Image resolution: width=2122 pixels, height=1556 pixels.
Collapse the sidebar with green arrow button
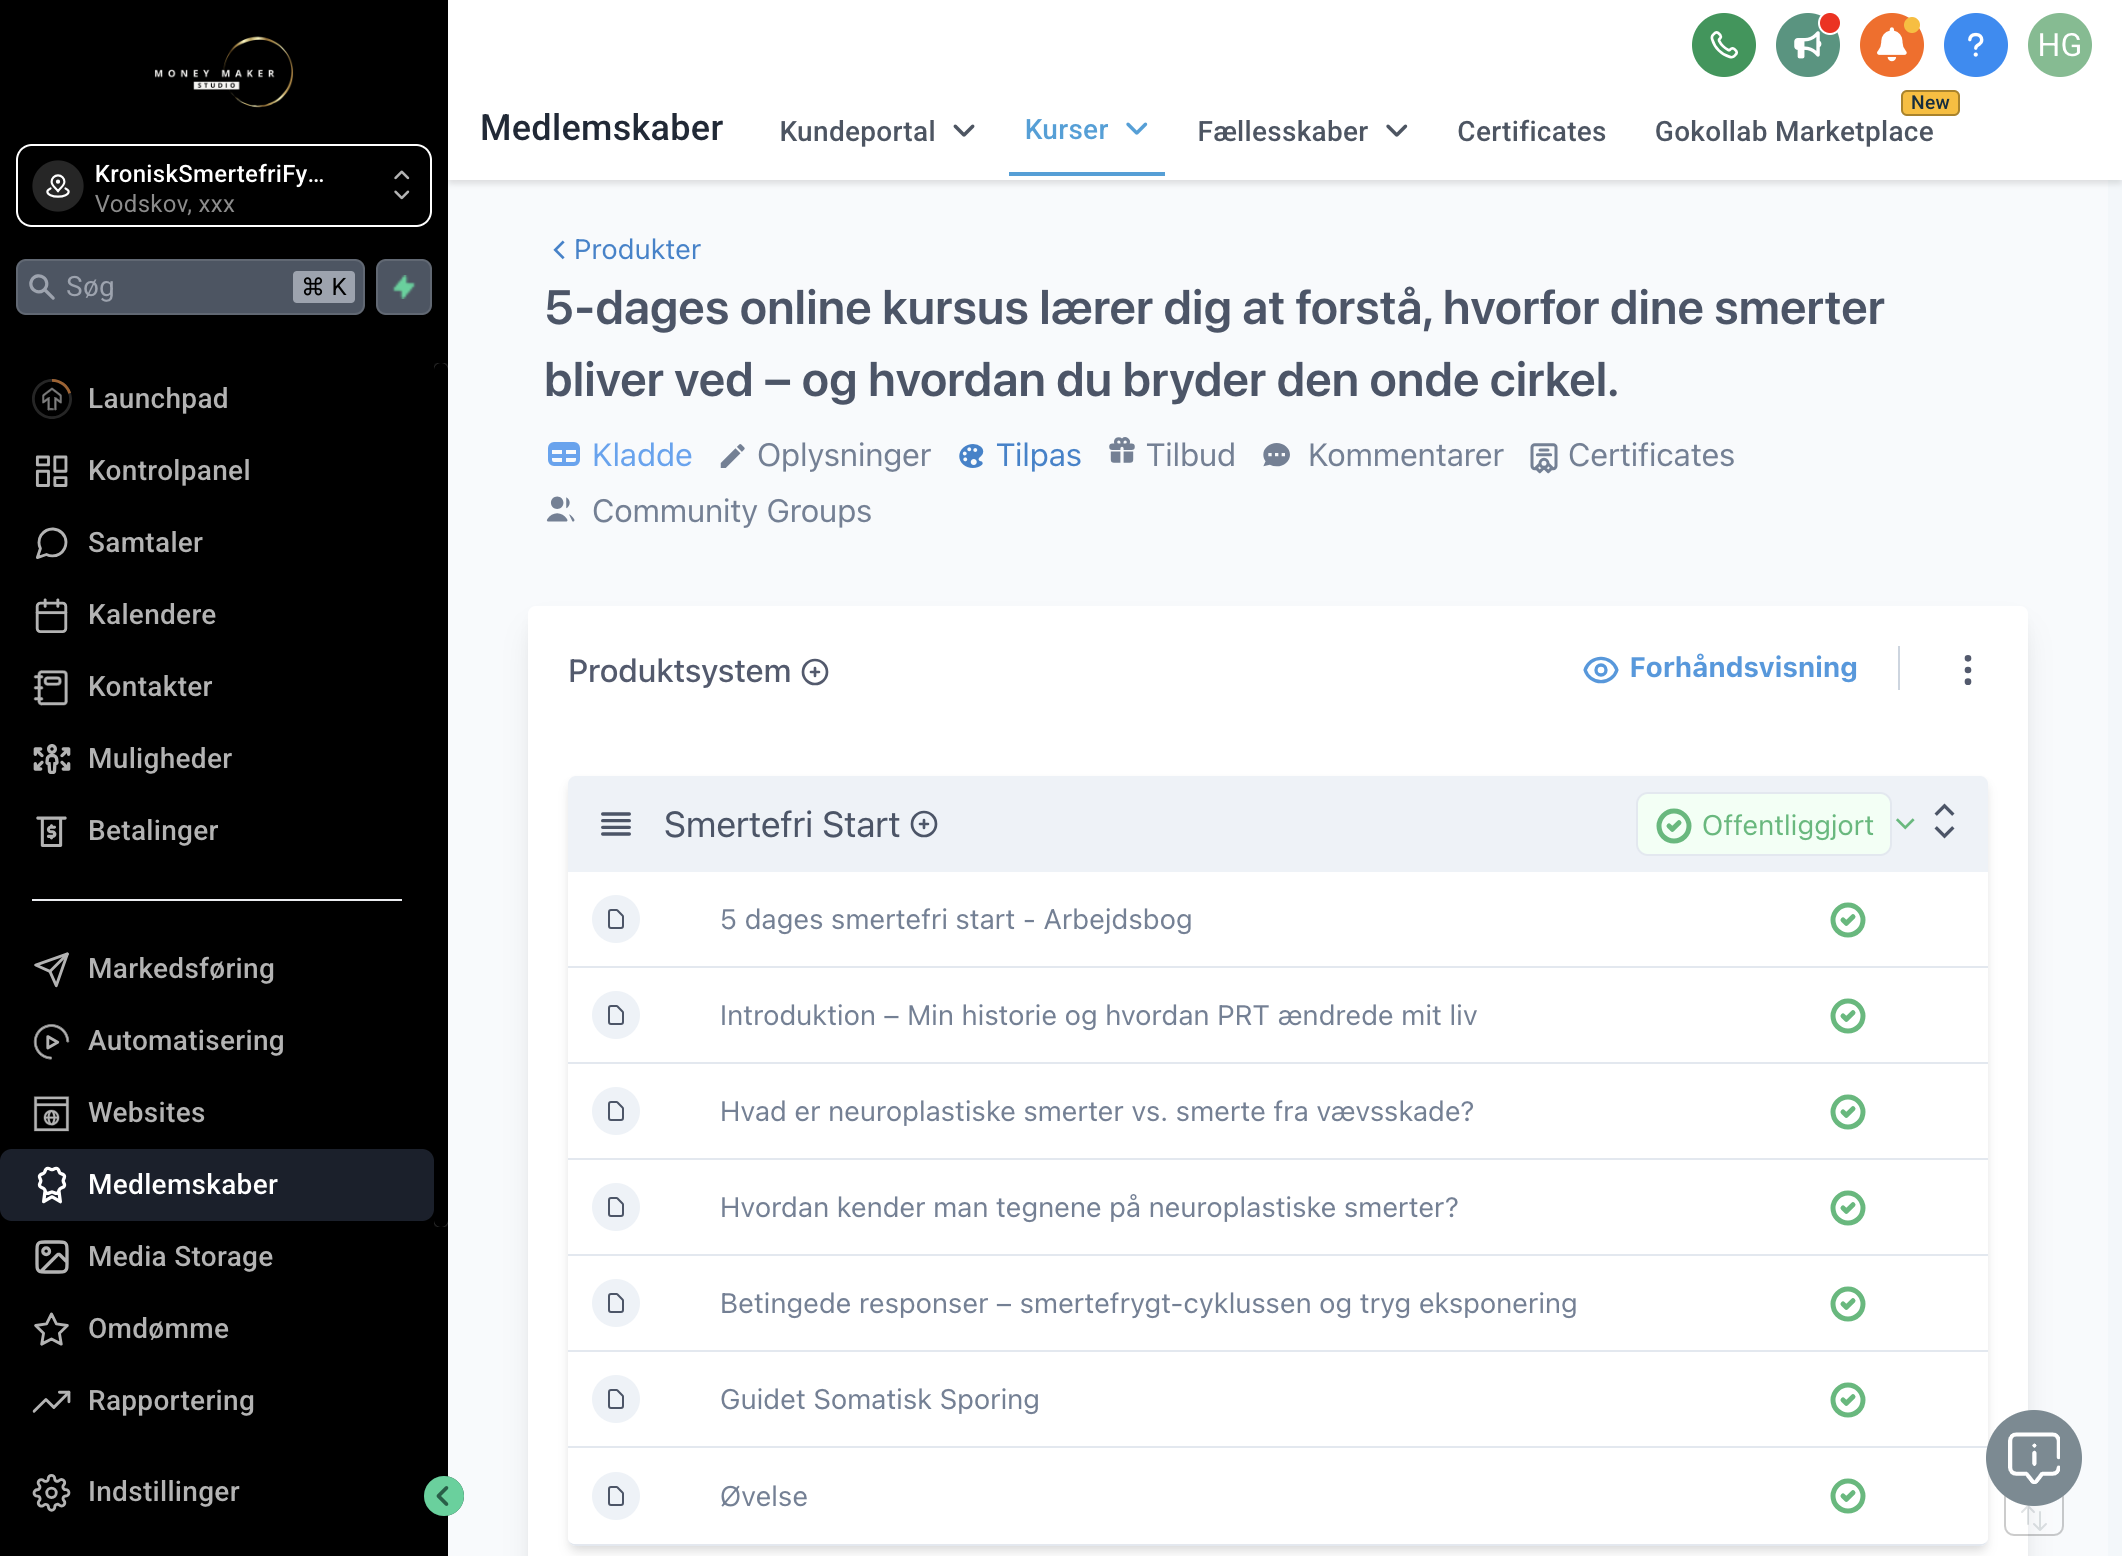pos(443,1496)
